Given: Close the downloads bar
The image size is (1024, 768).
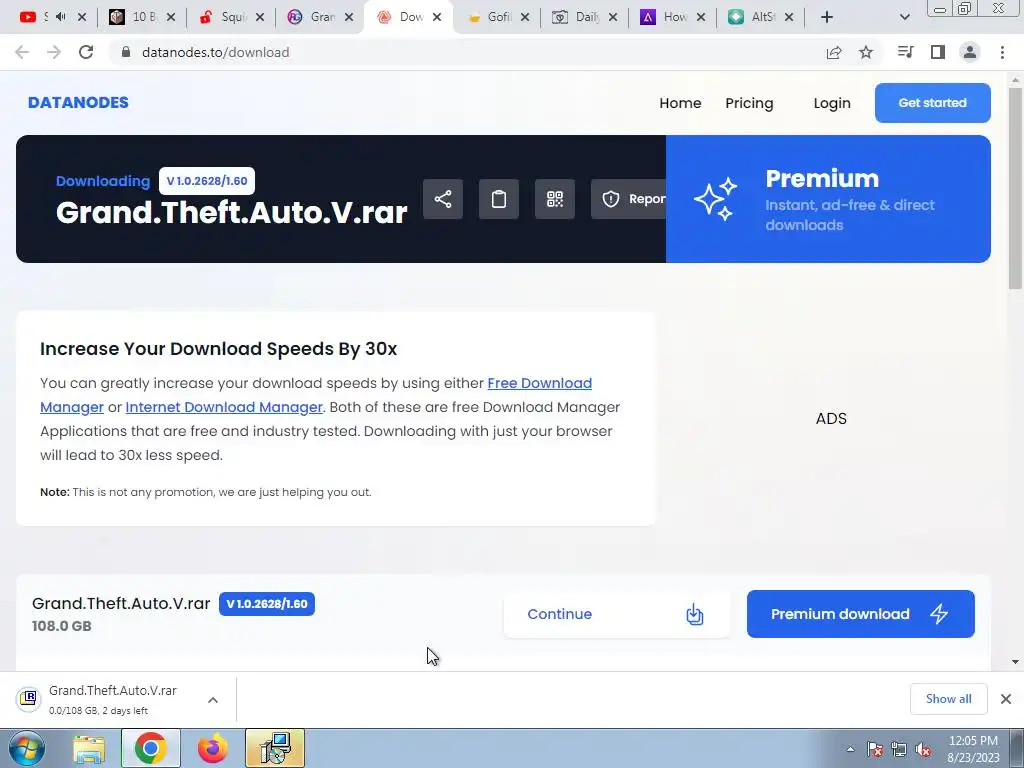Looking at the screenshot, I should pos(1006,699).
